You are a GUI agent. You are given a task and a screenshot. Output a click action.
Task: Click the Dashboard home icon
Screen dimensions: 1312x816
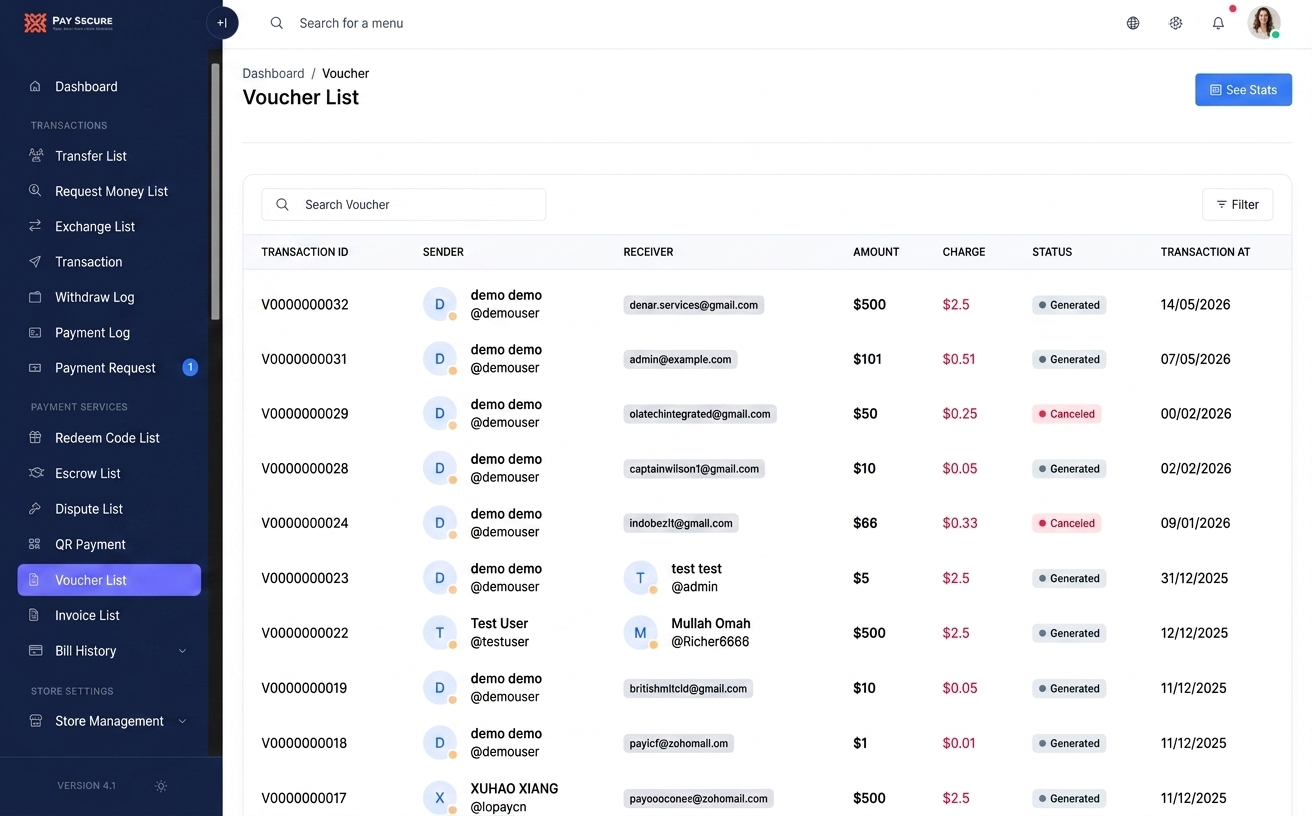tap(35, 87)
